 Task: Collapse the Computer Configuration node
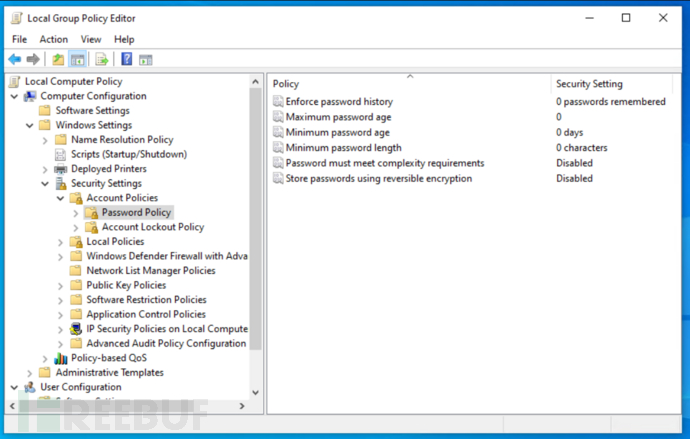(x=14, y=97)
